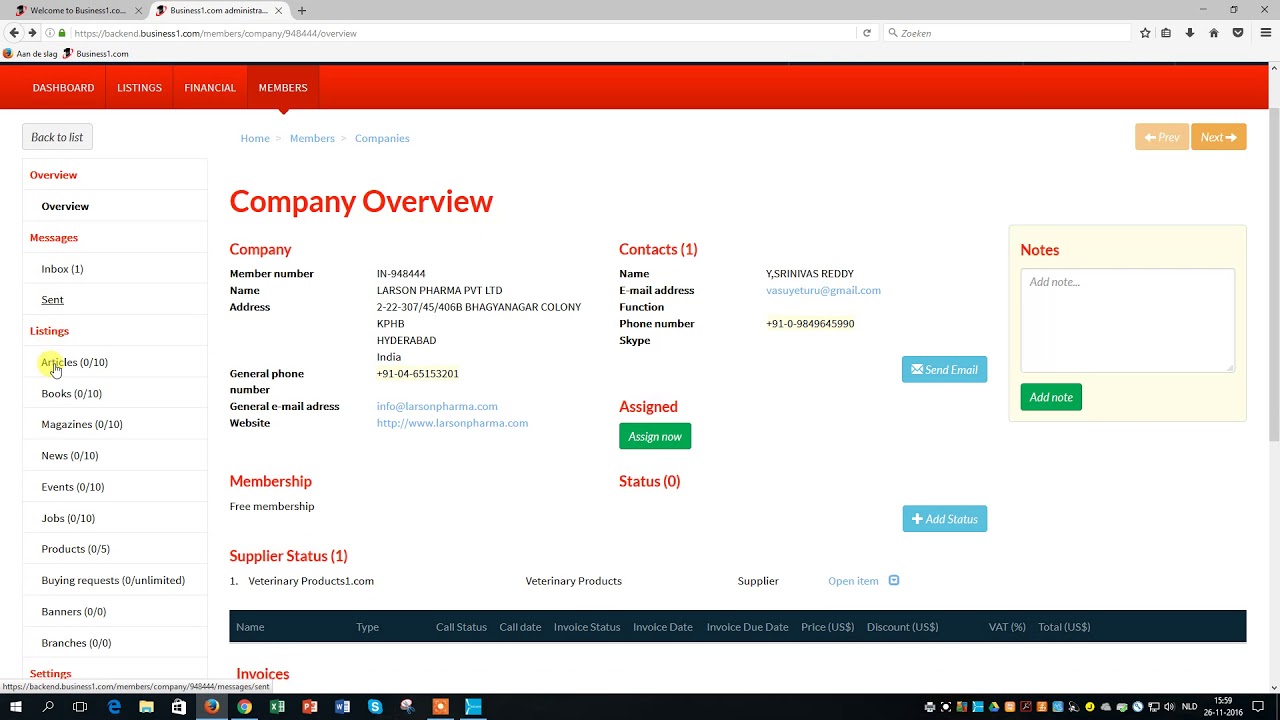The width and height of the screenshot is (1280, 720).
Task: Open Windows taskbar search
Action: (x=48, y=707)
